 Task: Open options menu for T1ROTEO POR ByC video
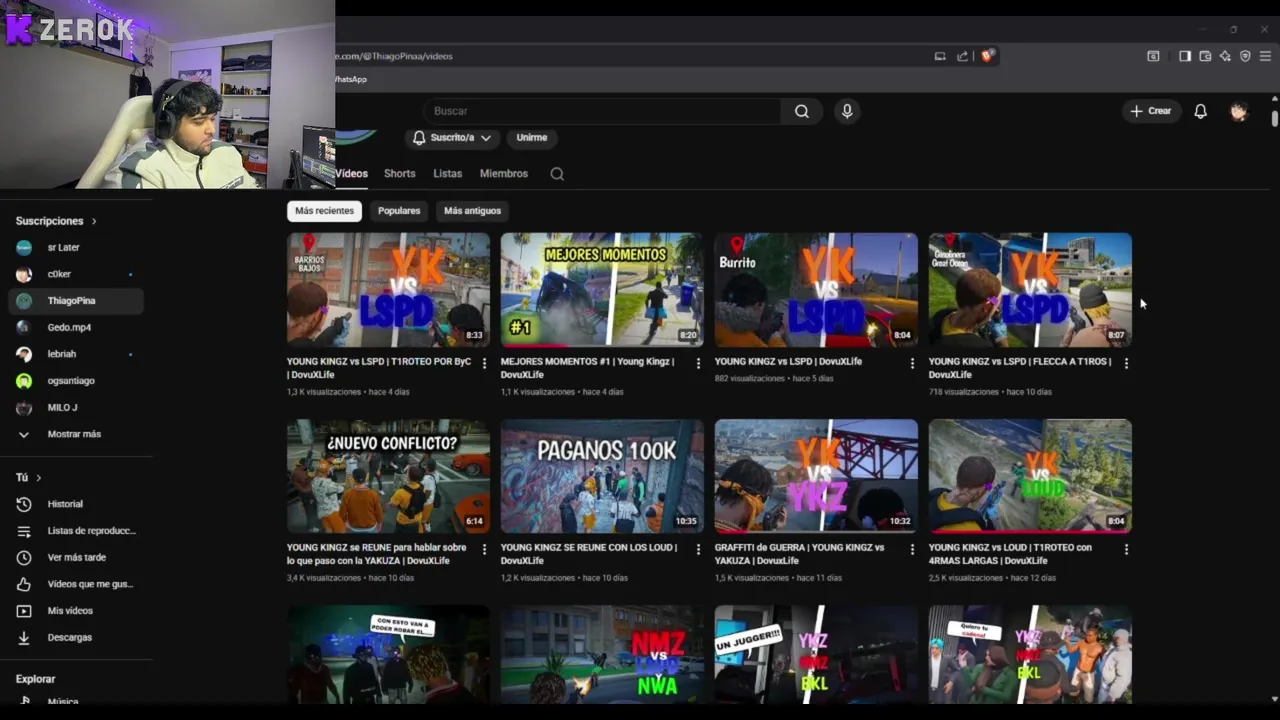tap(484, 364)
